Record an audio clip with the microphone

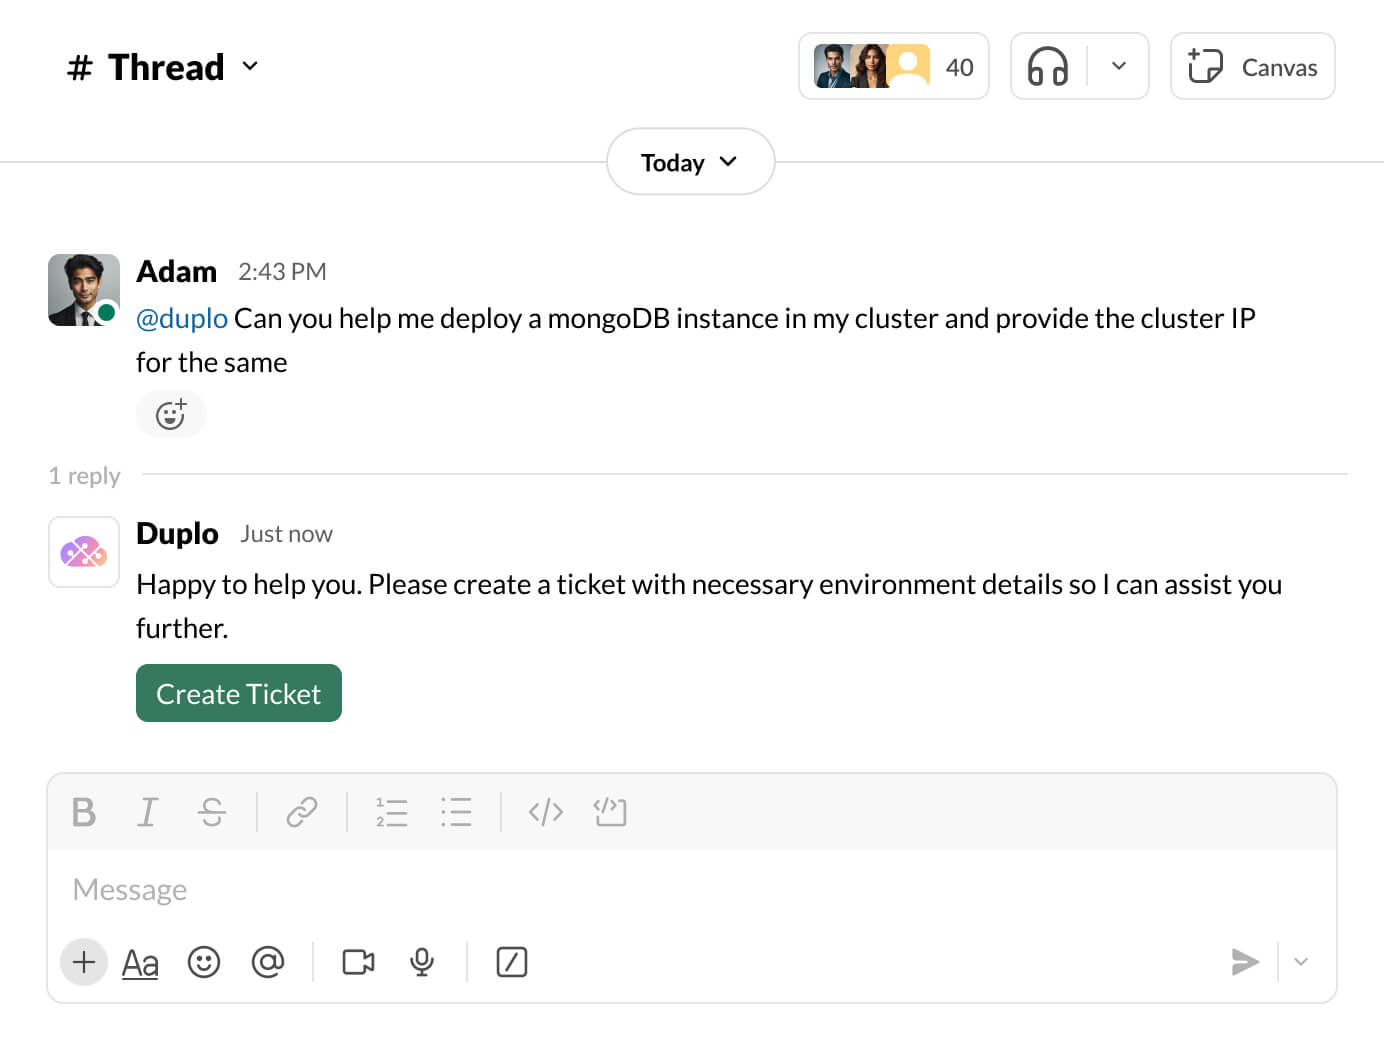tap(422, 962)
